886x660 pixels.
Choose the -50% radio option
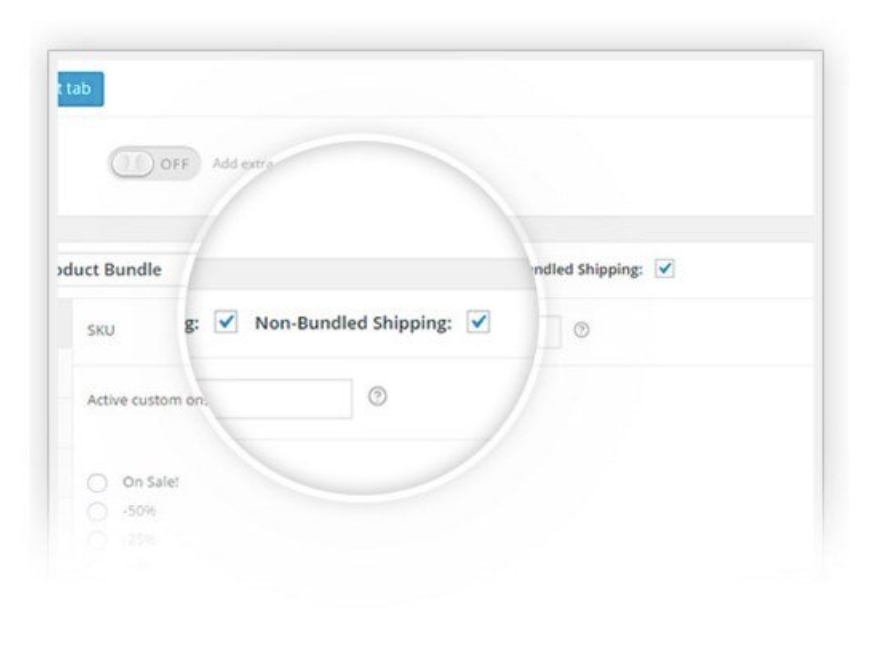click(97, 511)
